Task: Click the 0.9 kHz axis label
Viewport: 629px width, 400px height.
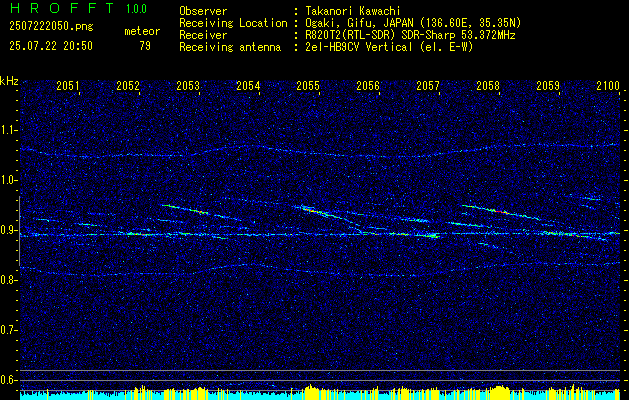Action: pyautogui.click(x=8, y=230)
